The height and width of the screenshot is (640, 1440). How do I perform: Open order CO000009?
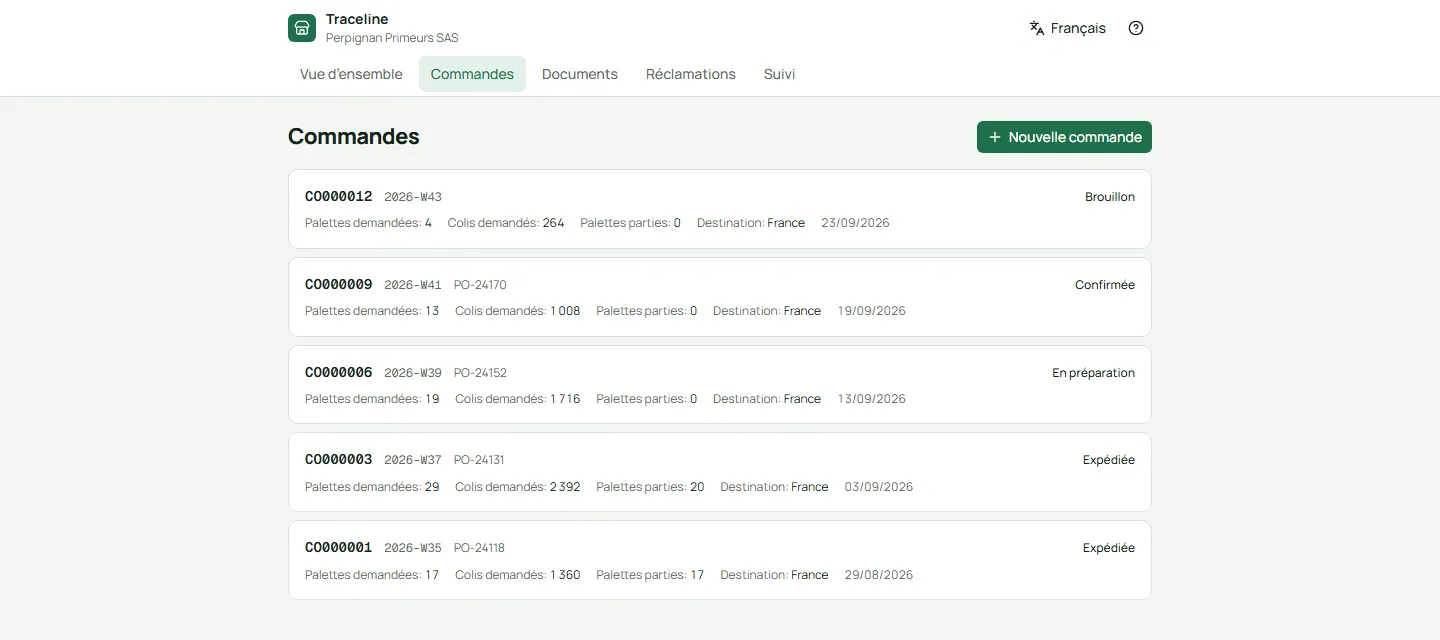(x=720, y=297)
